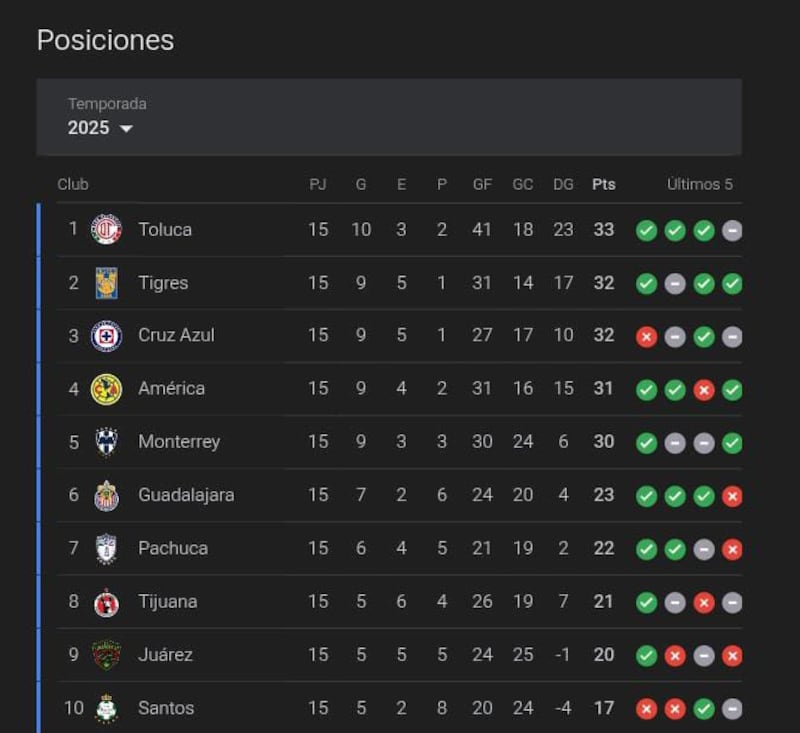
Task: Click the Últimos 5 column header
Action: [699, 184]
